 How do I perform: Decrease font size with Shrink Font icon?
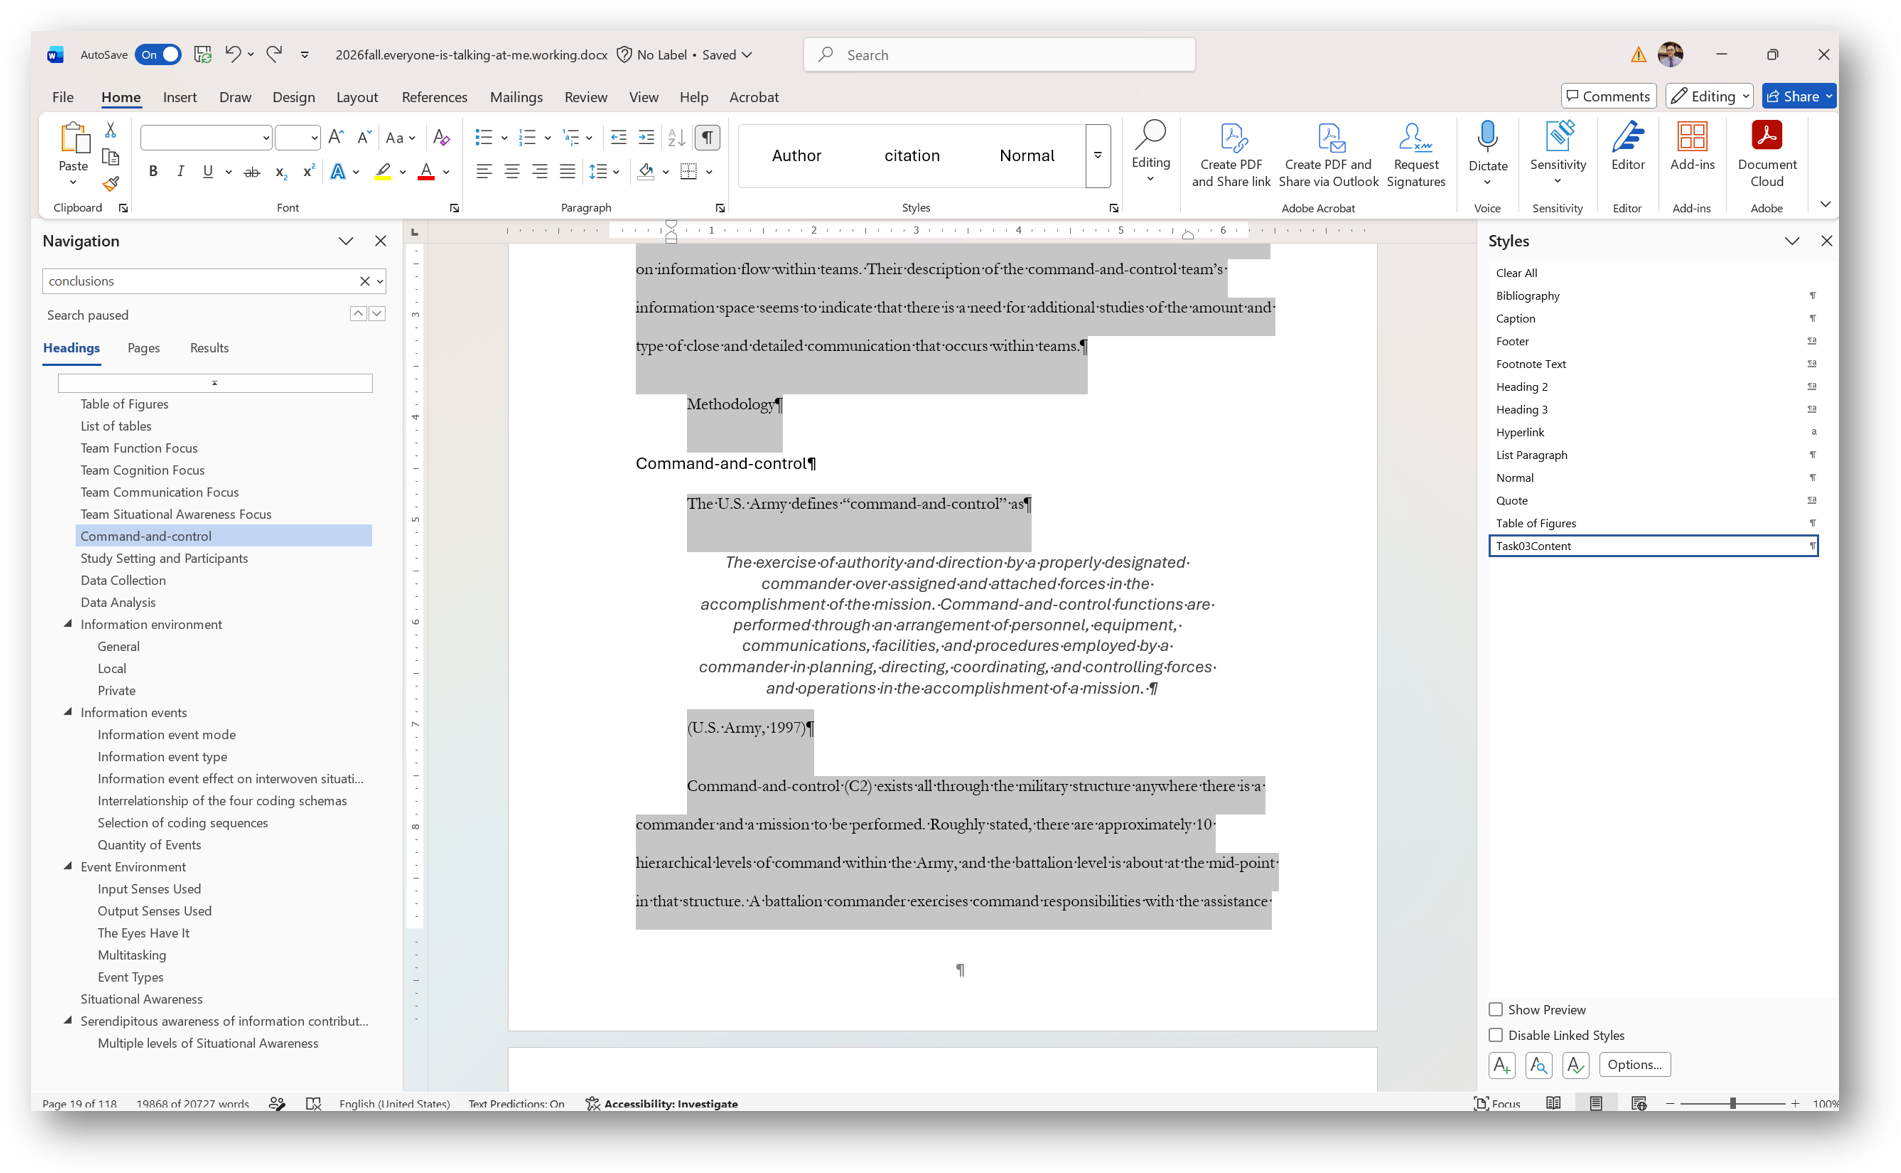point(364,138)
